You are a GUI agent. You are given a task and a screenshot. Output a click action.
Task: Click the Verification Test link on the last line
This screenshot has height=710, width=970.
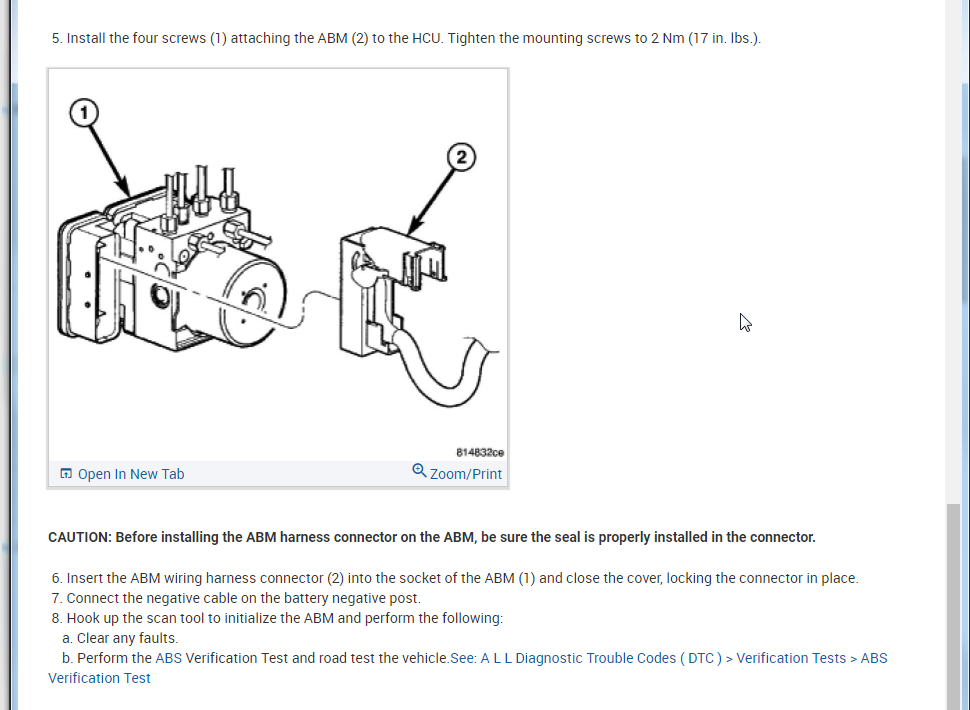tap(99, 678)
